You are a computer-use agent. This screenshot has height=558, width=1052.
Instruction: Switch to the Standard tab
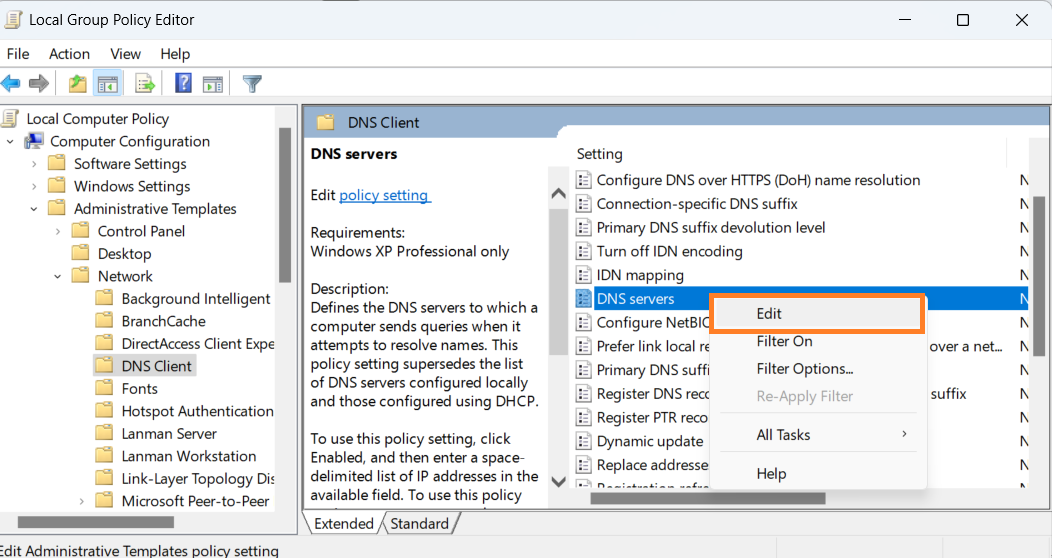419,524
